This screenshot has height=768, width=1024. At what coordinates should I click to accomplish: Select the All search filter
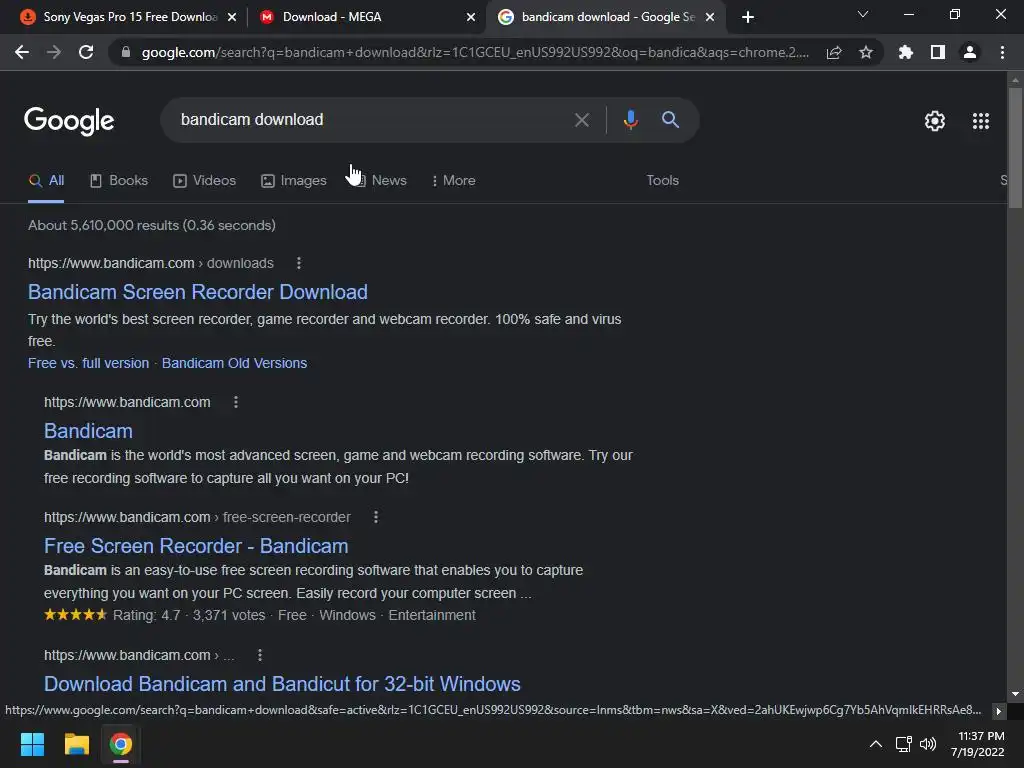[x=46, y=180]
